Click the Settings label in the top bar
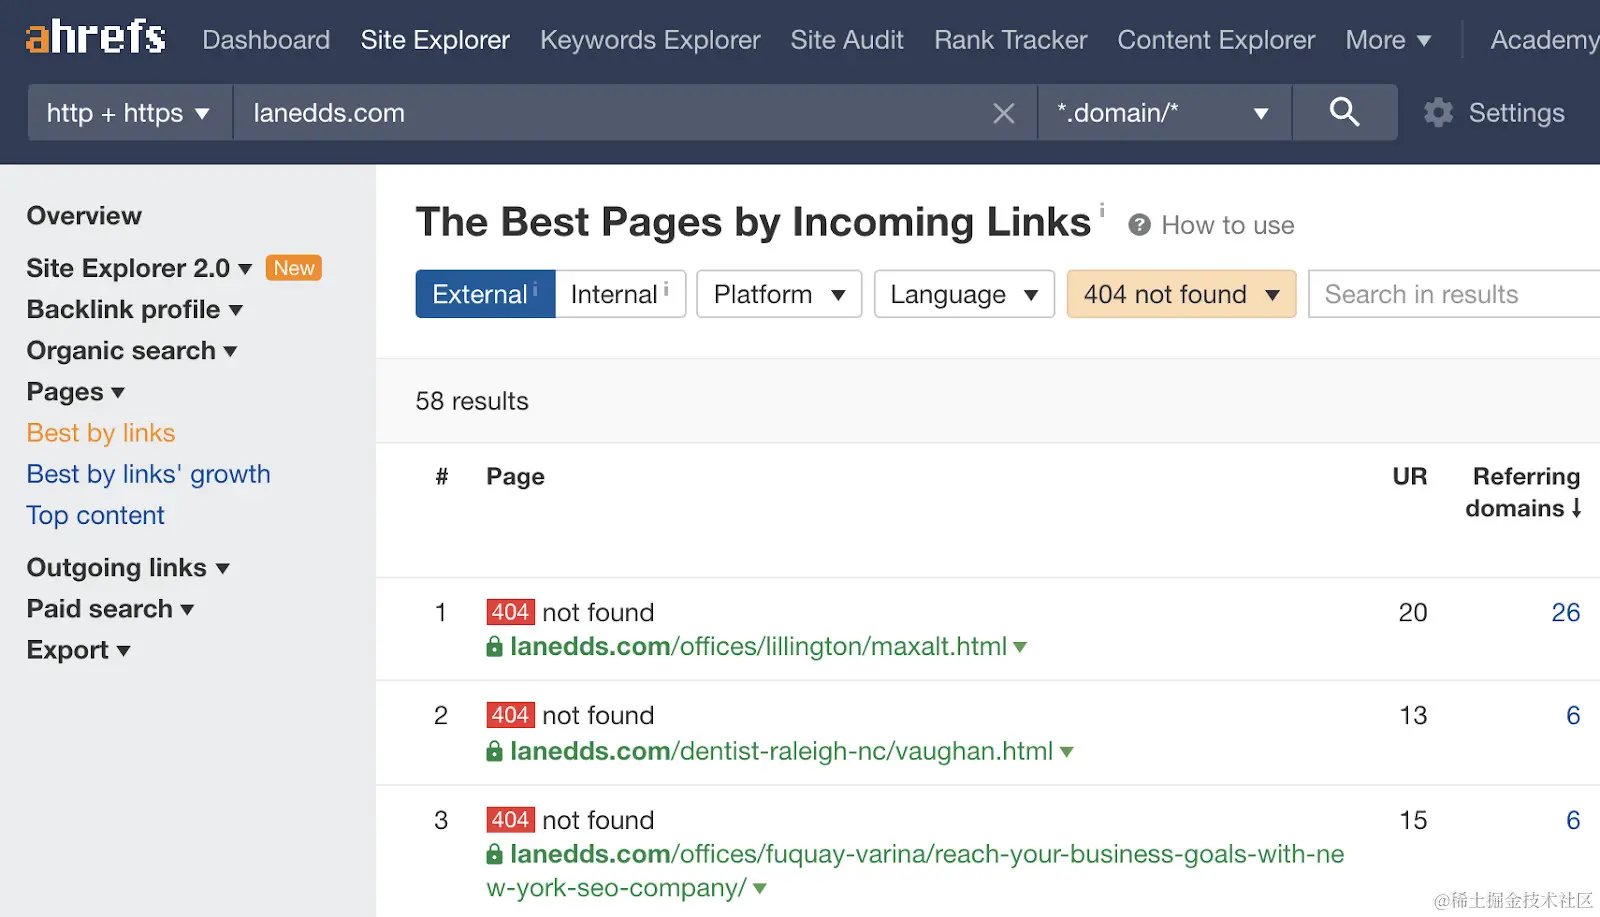 click(x=1516, y=113)
